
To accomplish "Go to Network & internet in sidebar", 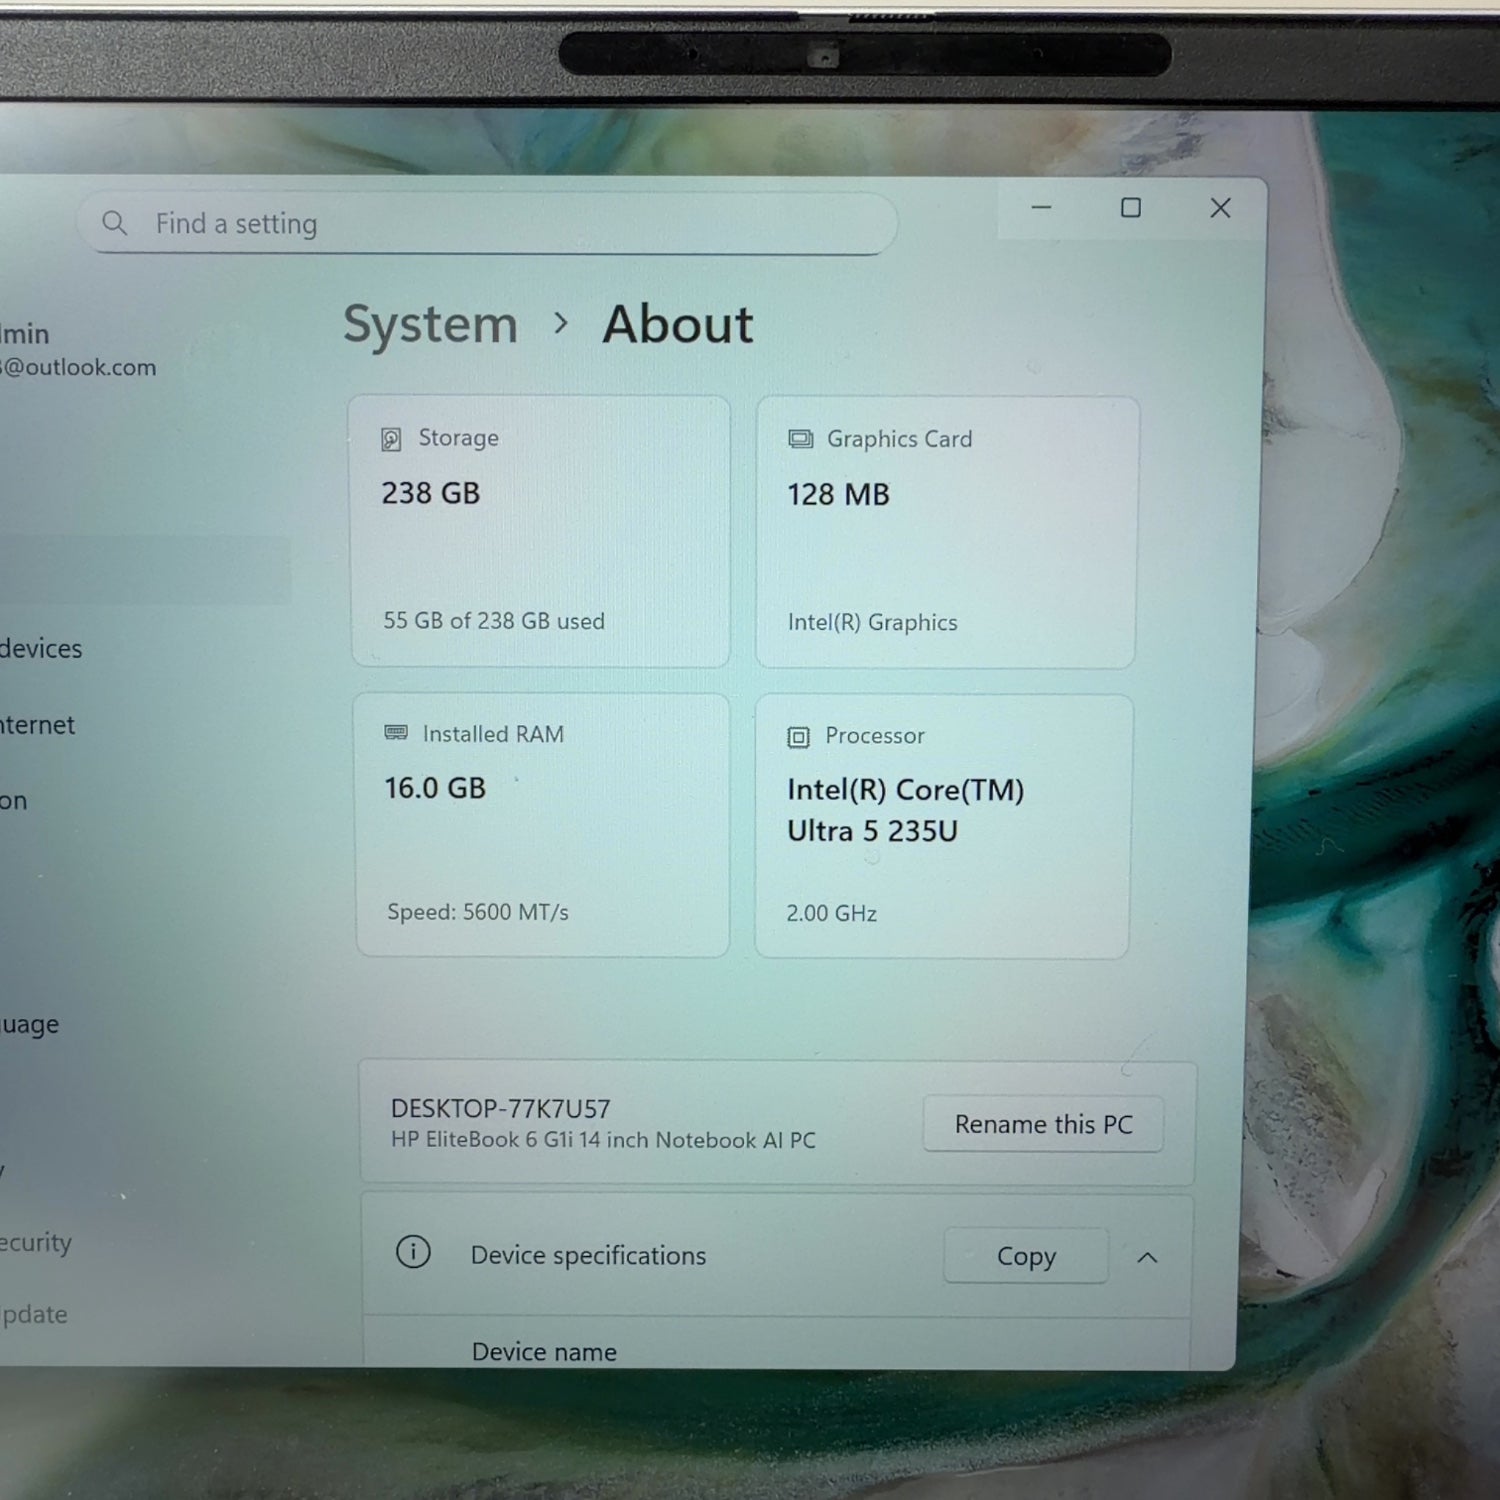I will 38,725.
